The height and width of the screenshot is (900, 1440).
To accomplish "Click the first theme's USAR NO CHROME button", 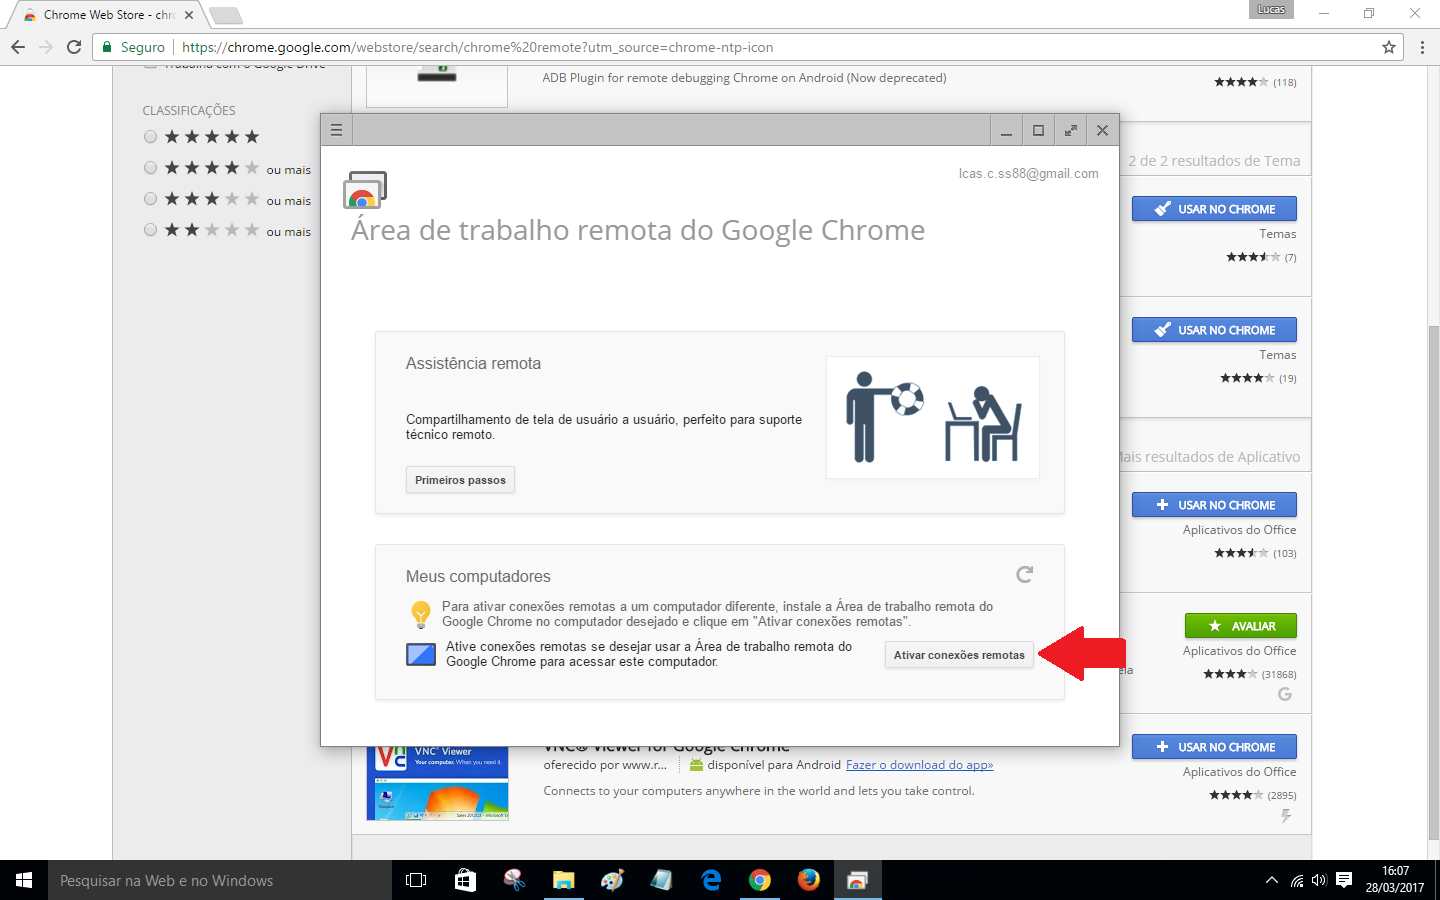I will [1214, 209].
